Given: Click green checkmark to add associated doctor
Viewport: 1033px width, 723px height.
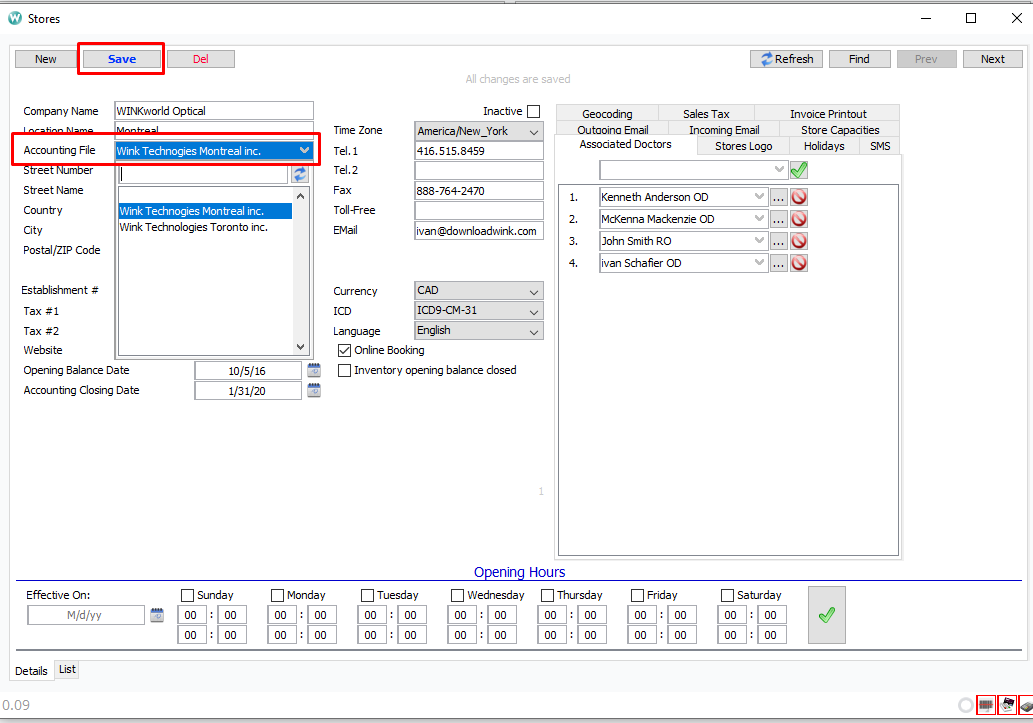Looking at the screenshot, I should click(797, 169).
